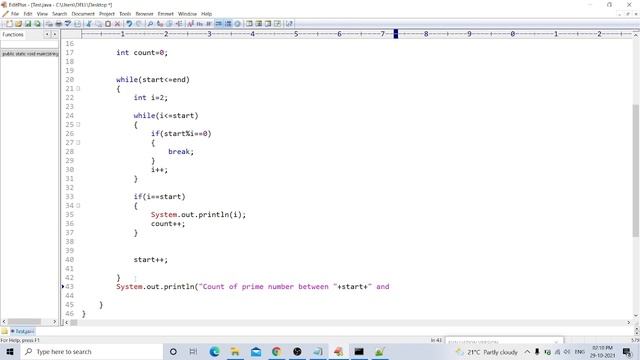Collapse the code fold at line 21
The width and height of the screenshot is (640, 360).
[78, 89]
